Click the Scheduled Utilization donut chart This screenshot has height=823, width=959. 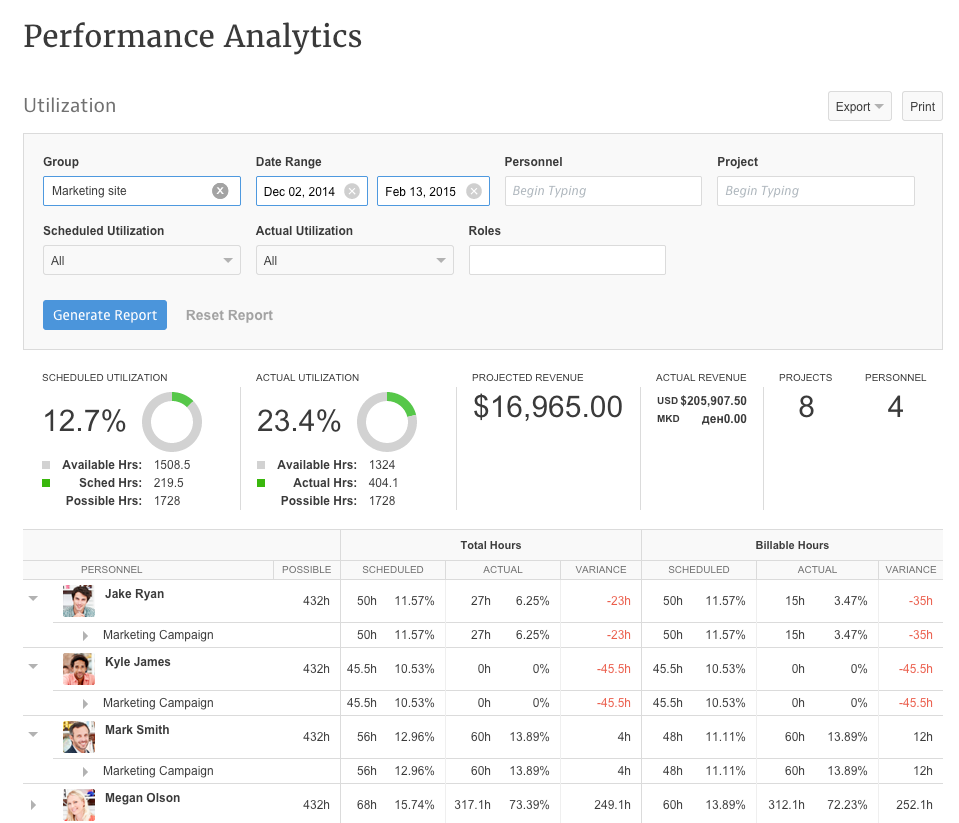(172, 422)
